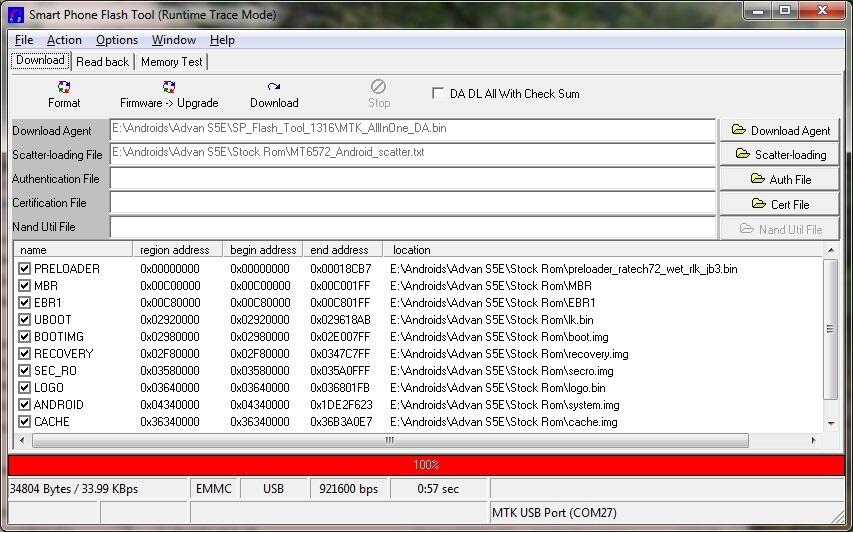
Task: Untick the ANDROID partition checkbox
Action: (x=25, y=405)
